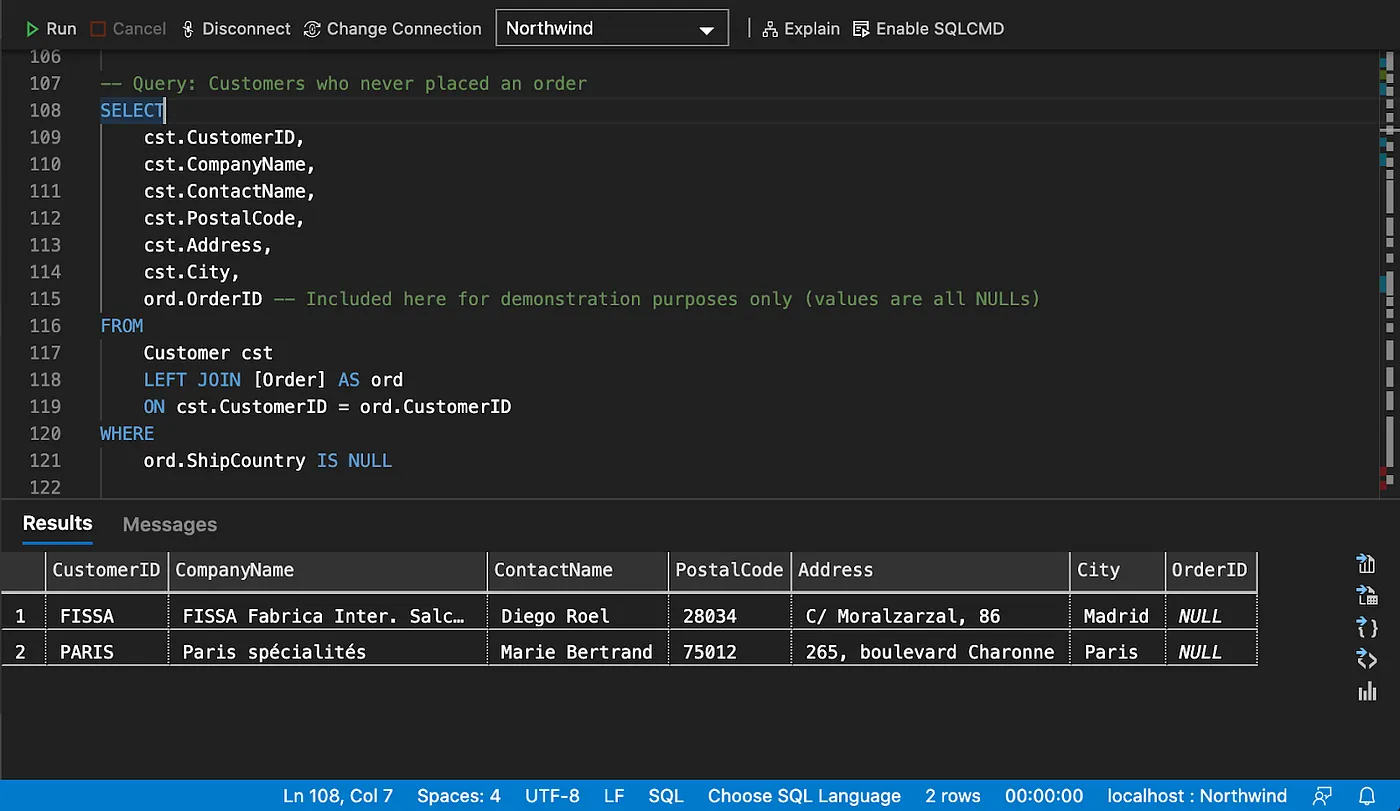The image size is (1400, 811).
Task: Click the Madrid city cell
Action: click(x=1117, y=616)
